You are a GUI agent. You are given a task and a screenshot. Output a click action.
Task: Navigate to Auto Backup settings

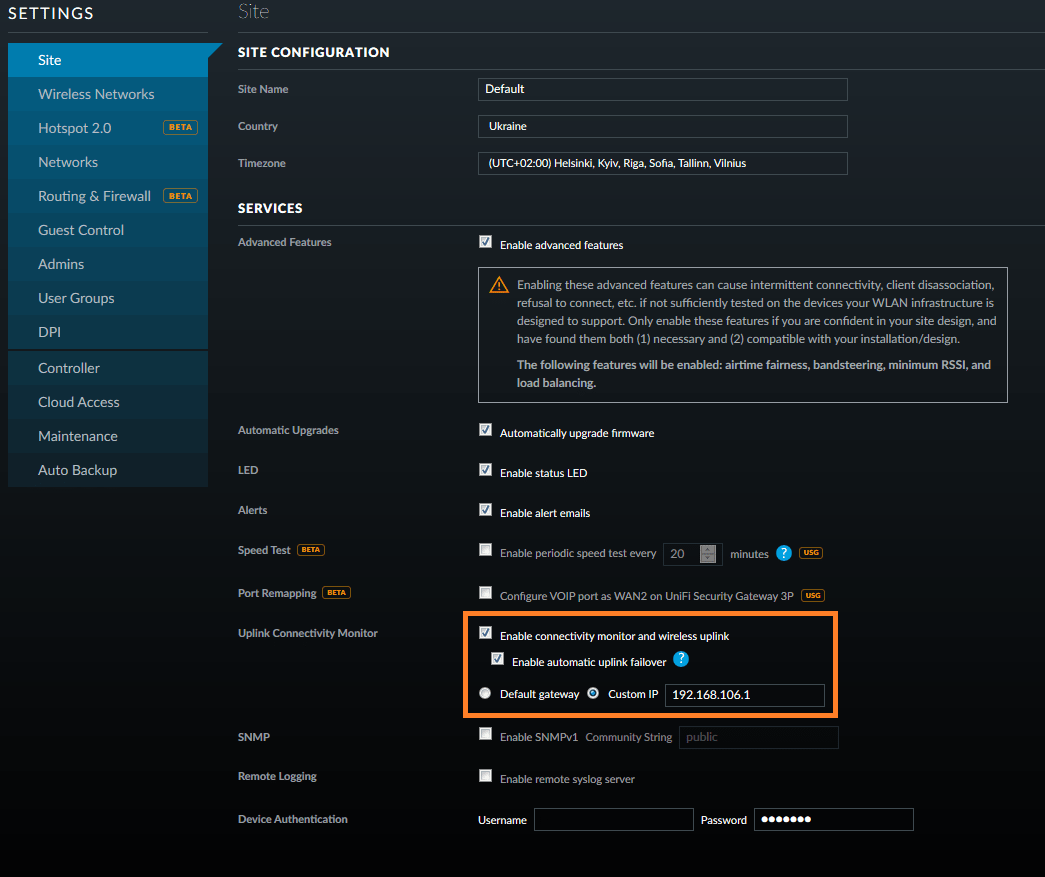coord(77,470)
